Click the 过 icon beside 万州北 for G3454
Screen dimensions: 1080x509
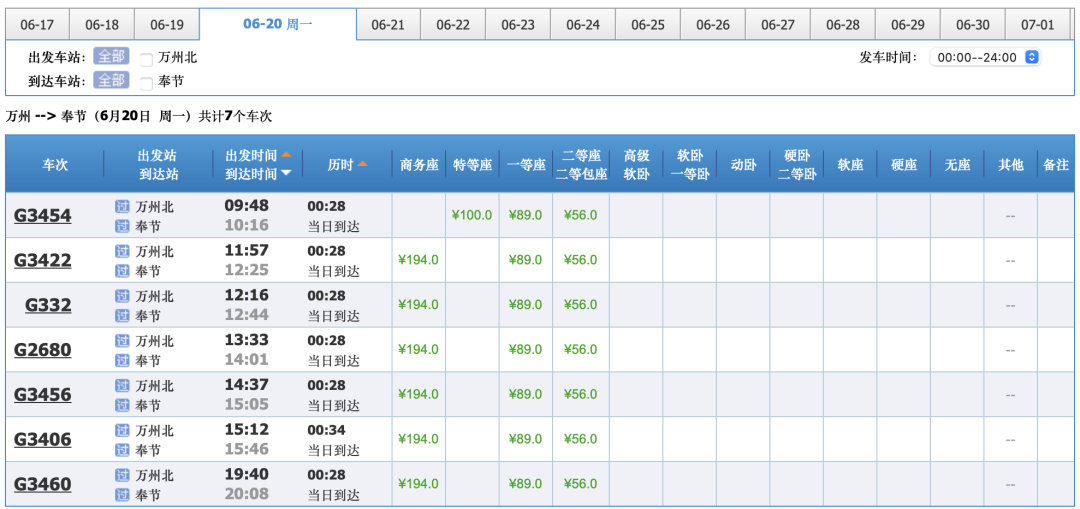point(122,207)
